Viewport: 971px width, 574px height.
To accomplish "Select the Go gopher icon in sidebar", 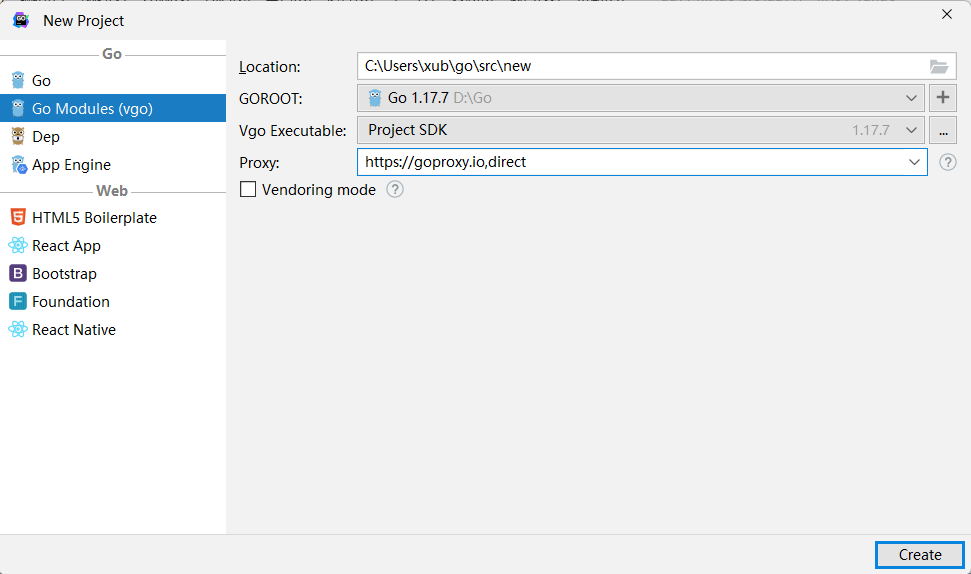I will (17, 80).
